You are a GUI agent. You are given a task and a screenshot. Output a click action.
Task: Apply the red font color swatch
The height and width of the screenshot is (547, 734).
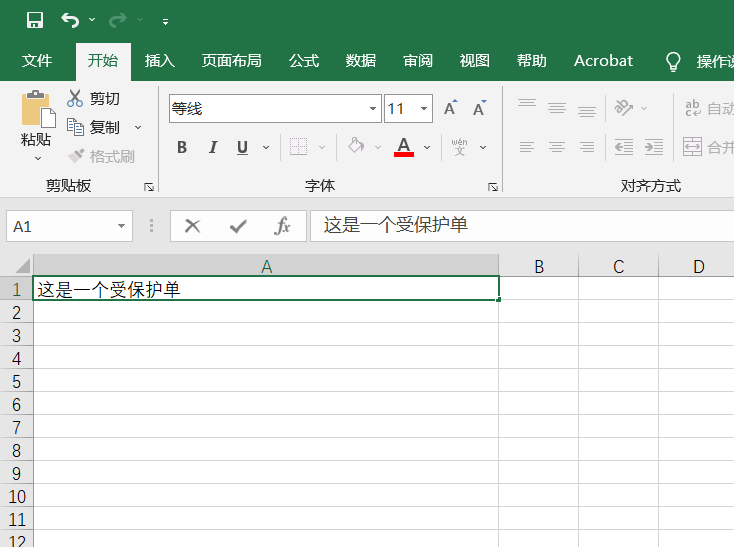tap(404, 147)
